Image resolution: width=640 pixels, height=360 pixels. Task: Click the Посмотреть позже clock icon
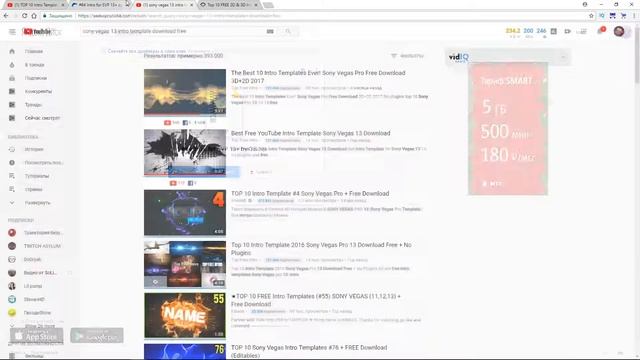[x=12, y=162]
